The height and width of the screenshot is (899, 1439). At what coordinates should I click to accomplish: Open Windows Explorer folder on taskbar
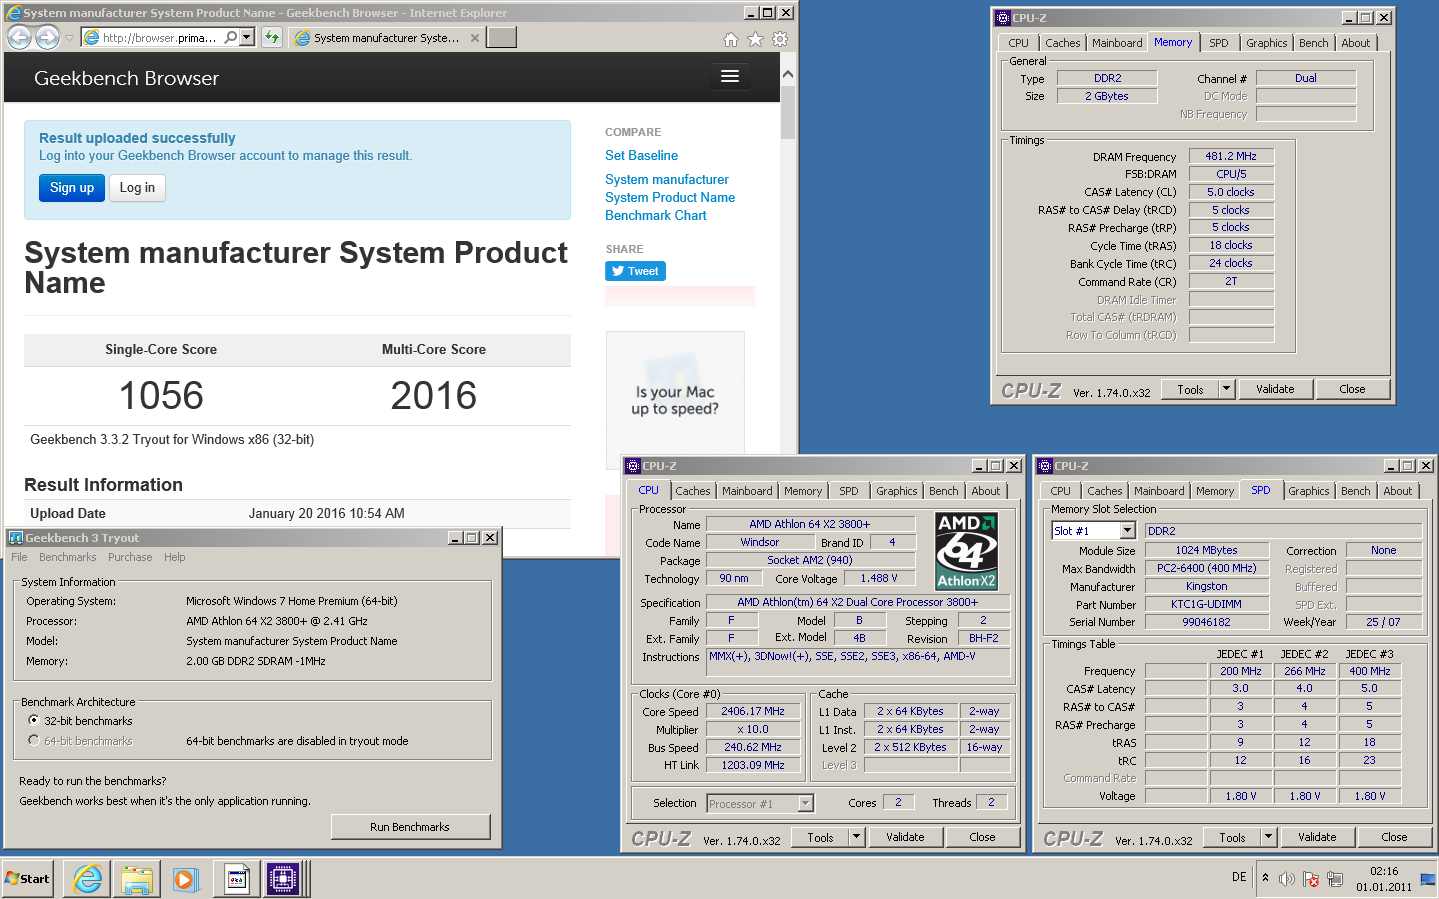tap(137, 879)
